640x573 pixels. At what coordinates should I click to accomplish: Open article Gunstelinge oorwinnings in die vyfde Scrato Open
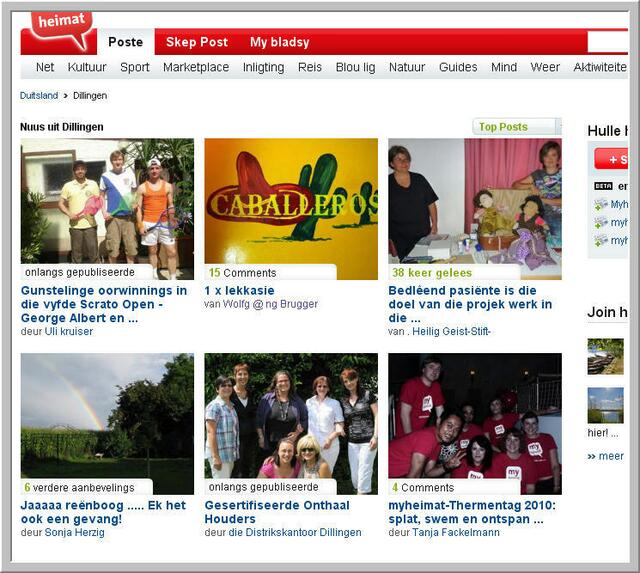(x=104, y=304)
